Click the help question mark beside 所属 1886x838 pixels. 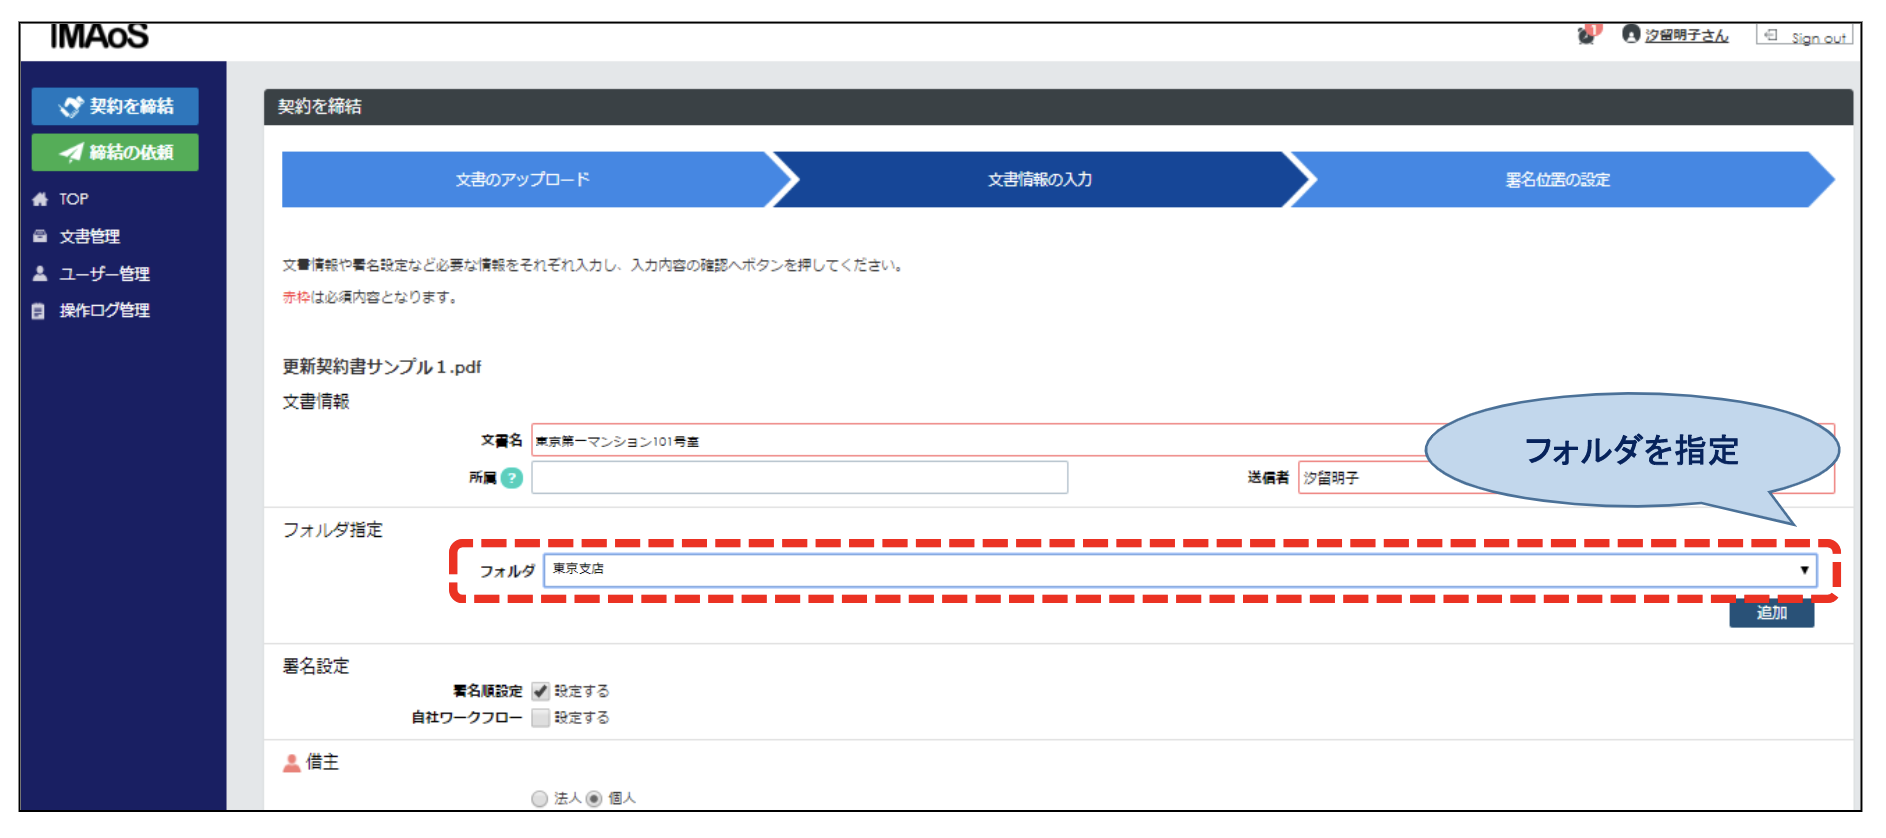(512, 478)
